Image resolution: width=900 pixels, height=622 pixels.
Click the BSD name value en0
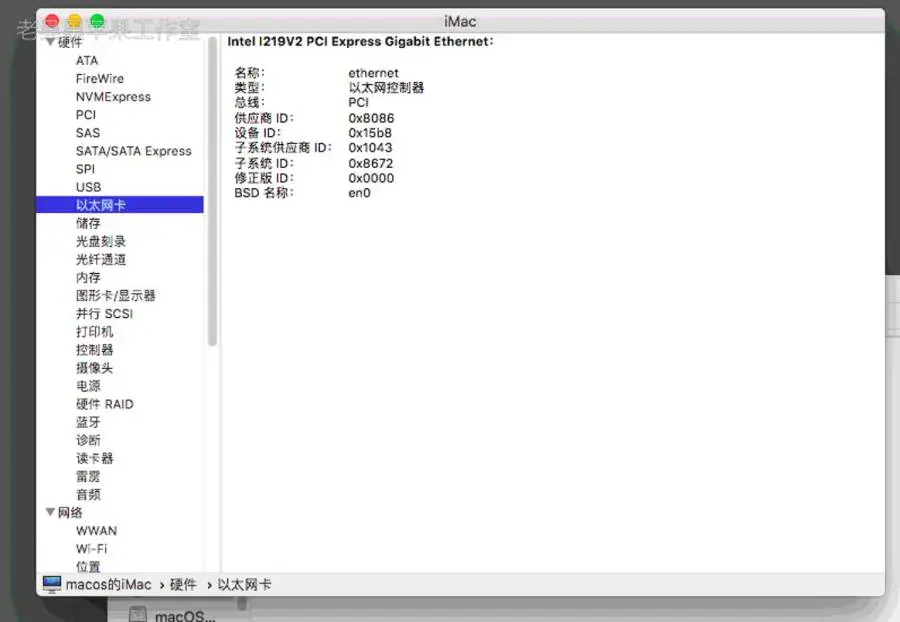(359, 193)
